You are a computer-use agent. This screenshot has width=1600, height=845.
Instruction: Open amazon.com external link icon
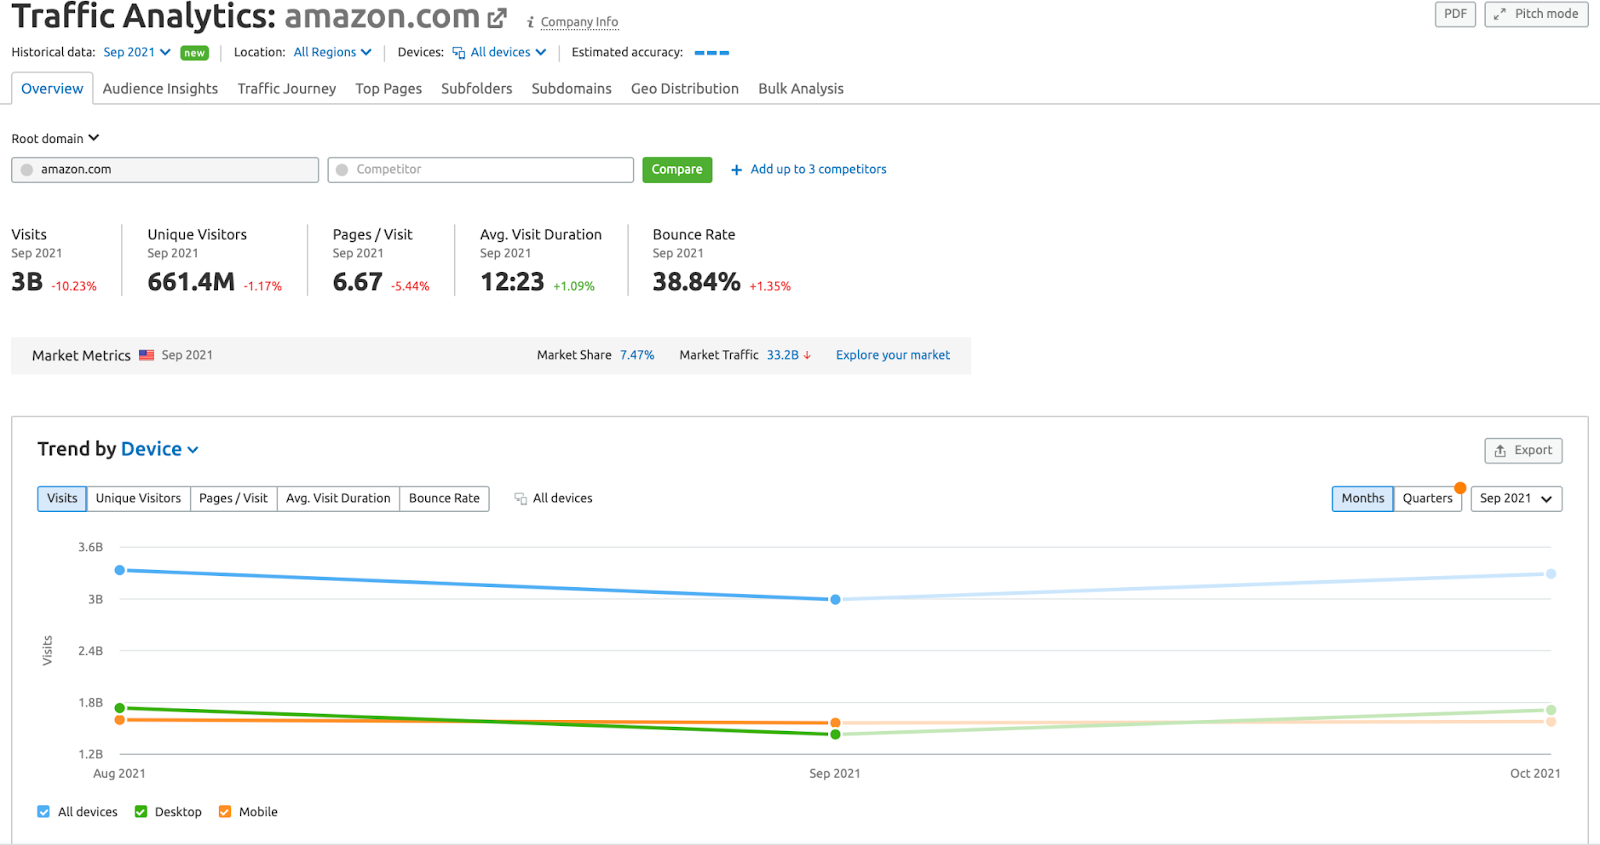point(497,18)
